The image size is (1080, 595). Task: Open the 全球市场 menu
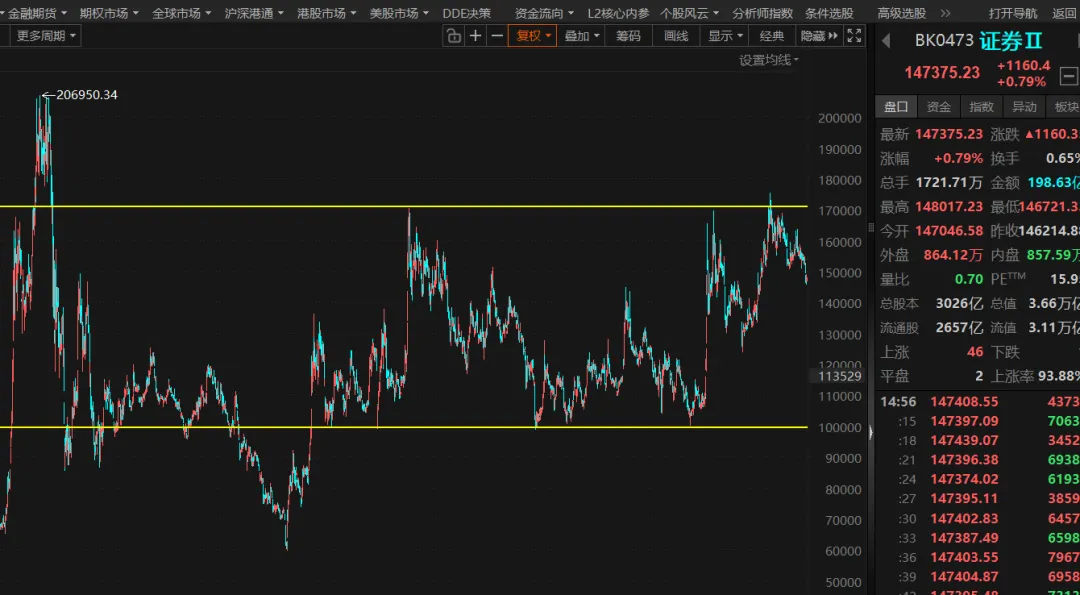(x=181, y=12)
